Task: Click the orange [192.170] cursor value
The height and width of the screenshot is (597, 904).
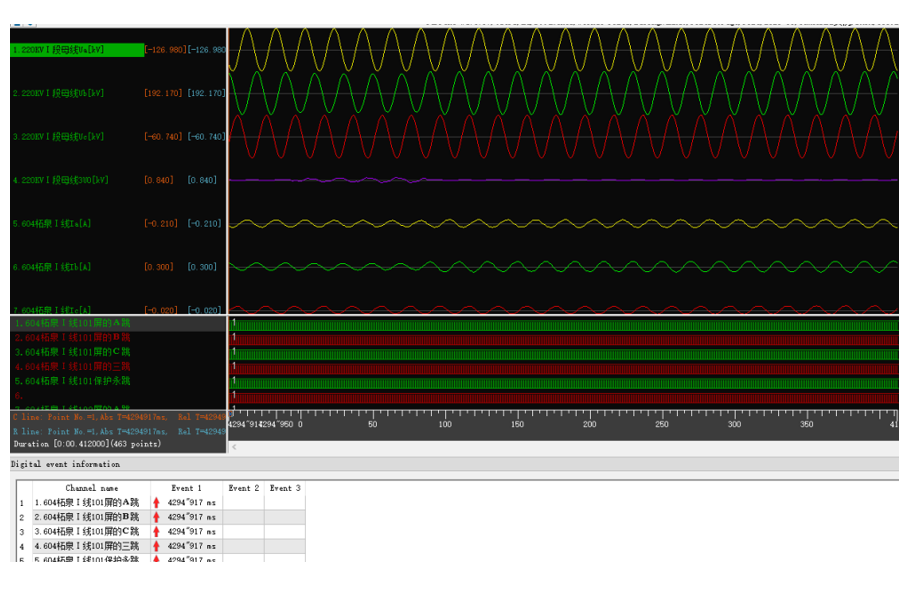Action: (x=163, y=93)
